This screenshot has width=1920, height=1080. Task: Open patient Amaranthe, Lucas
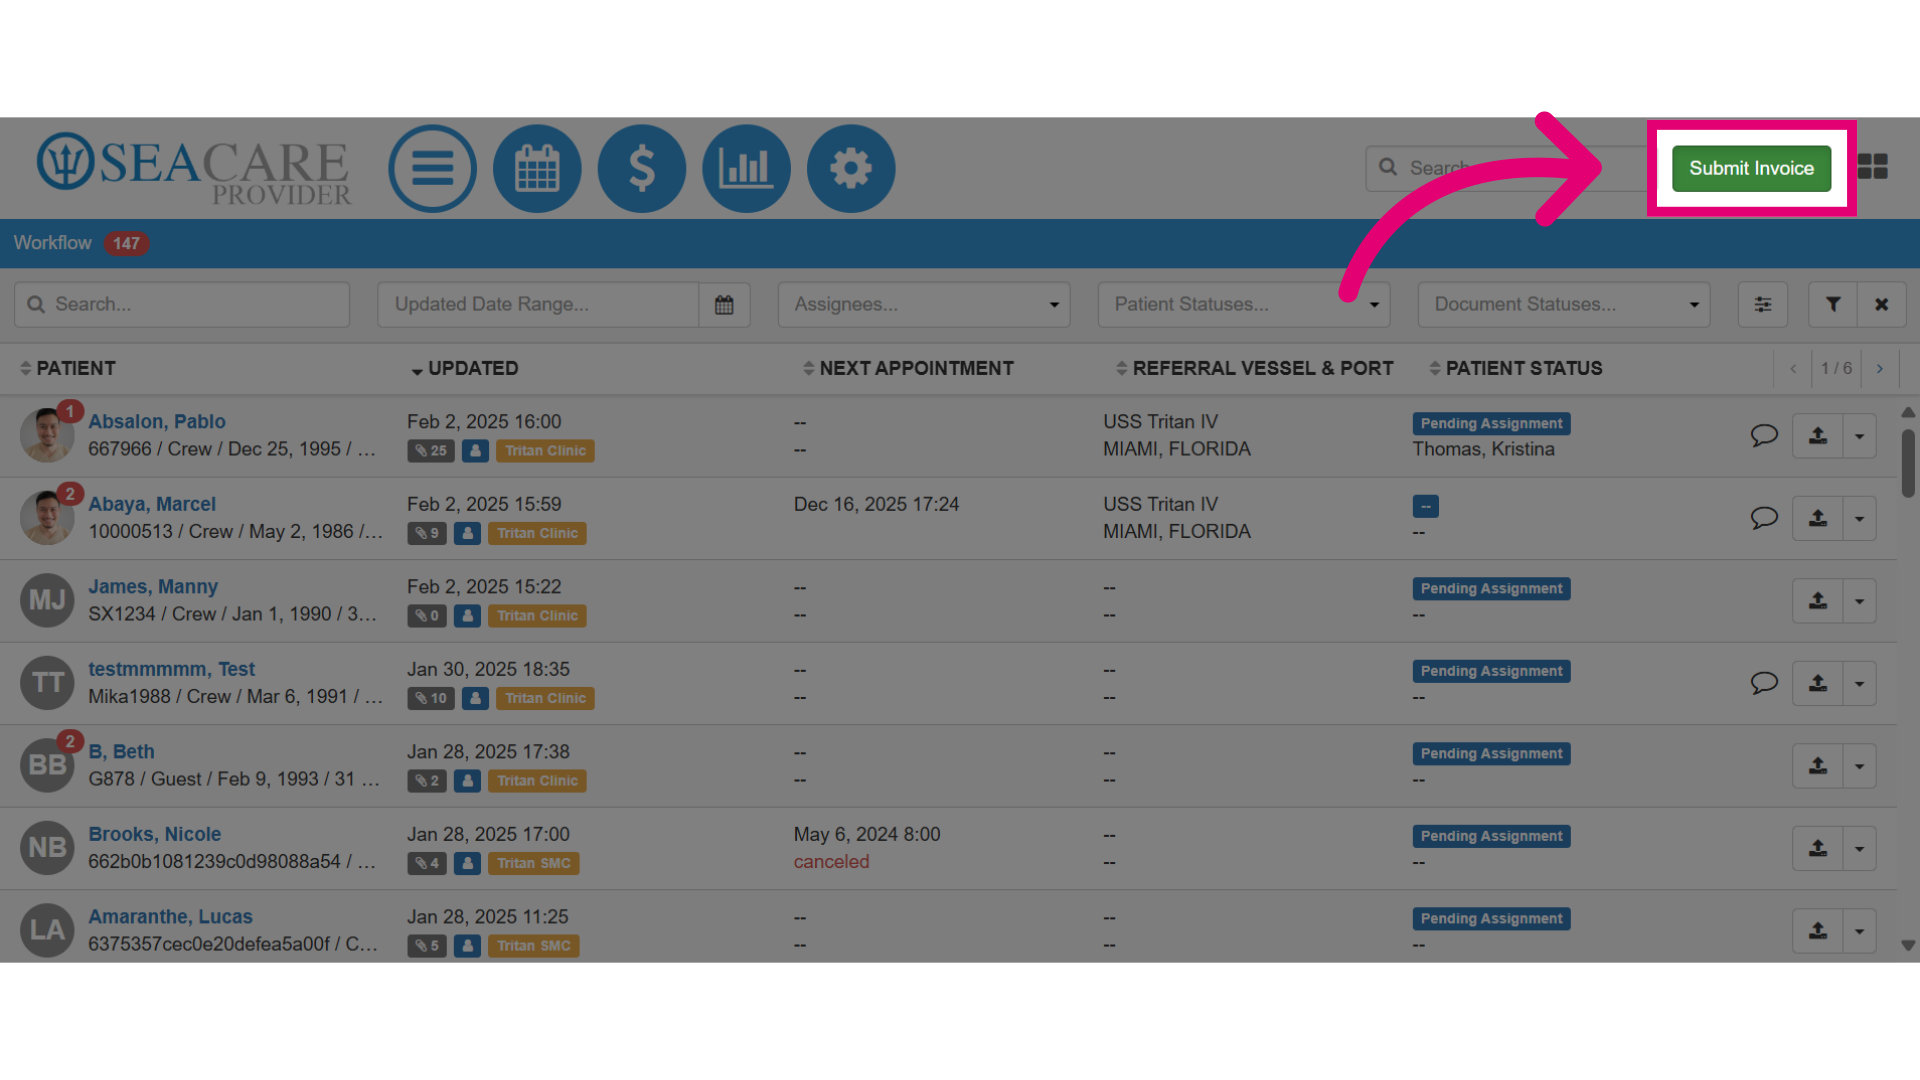tap(170, 916)
